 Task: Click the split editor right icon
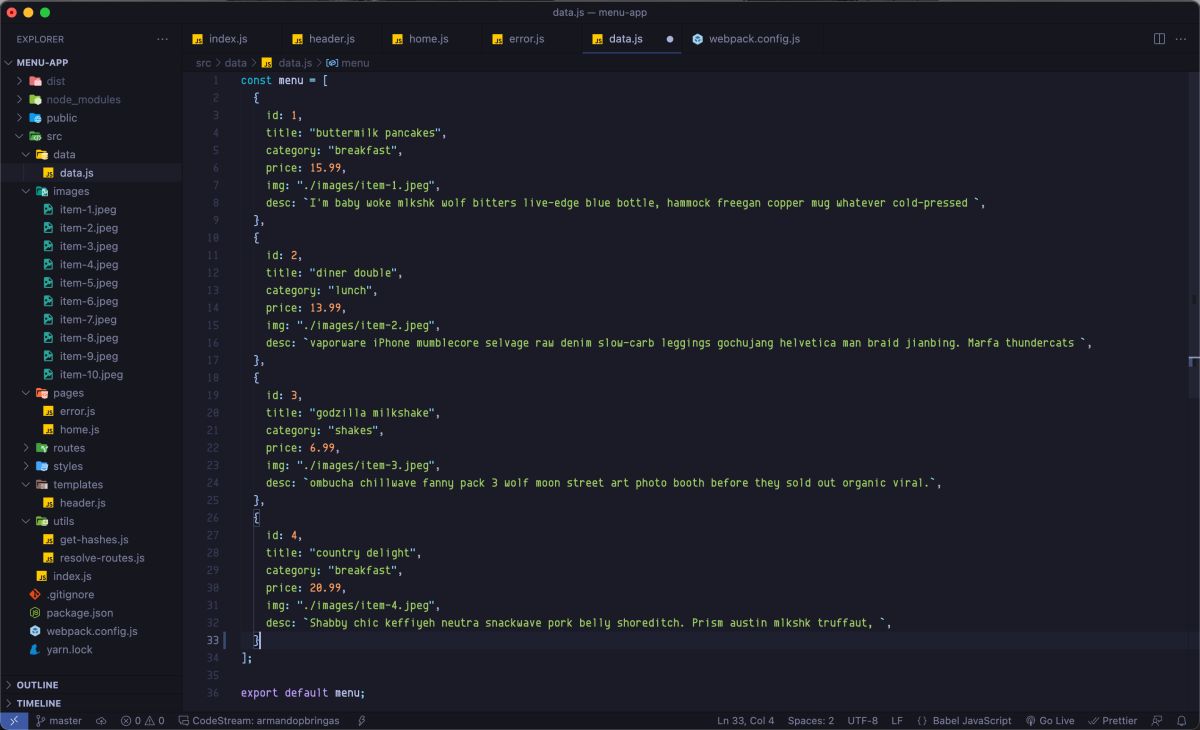1159,39
